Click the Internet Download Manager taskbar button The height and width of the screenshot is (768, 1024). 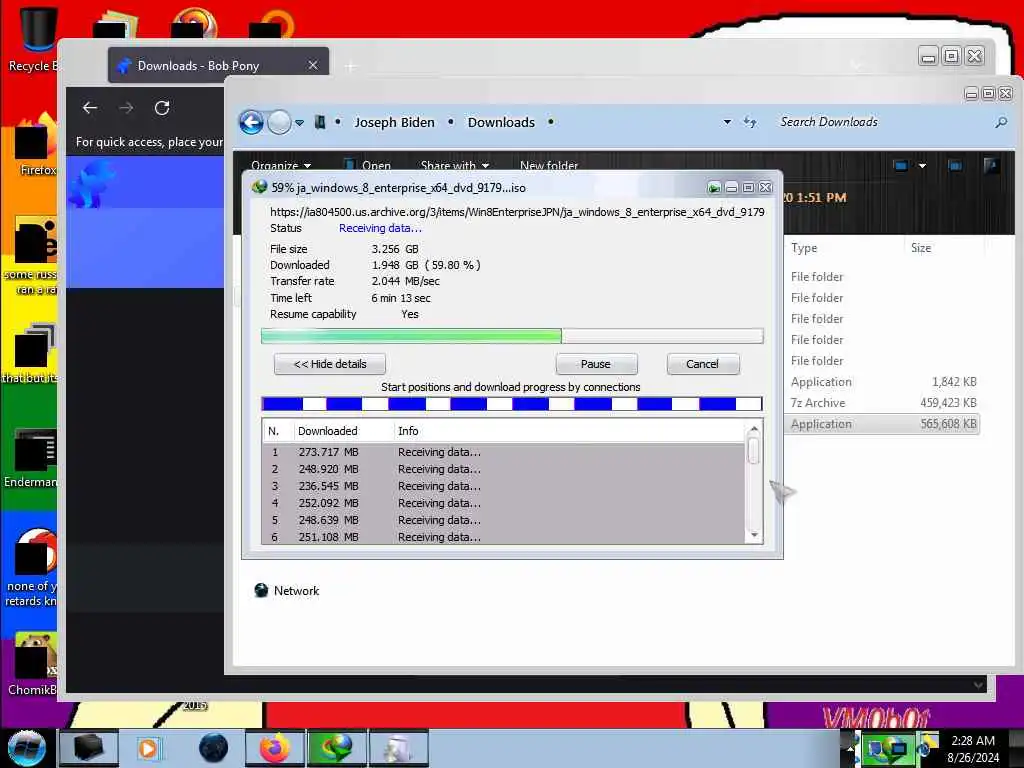point(337,748)
